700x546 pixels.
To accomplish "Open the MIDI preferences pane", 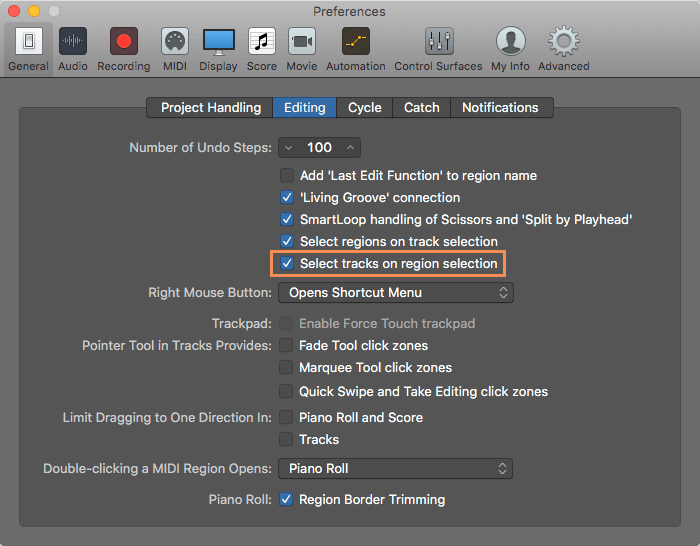I will (x=175, y=49).
